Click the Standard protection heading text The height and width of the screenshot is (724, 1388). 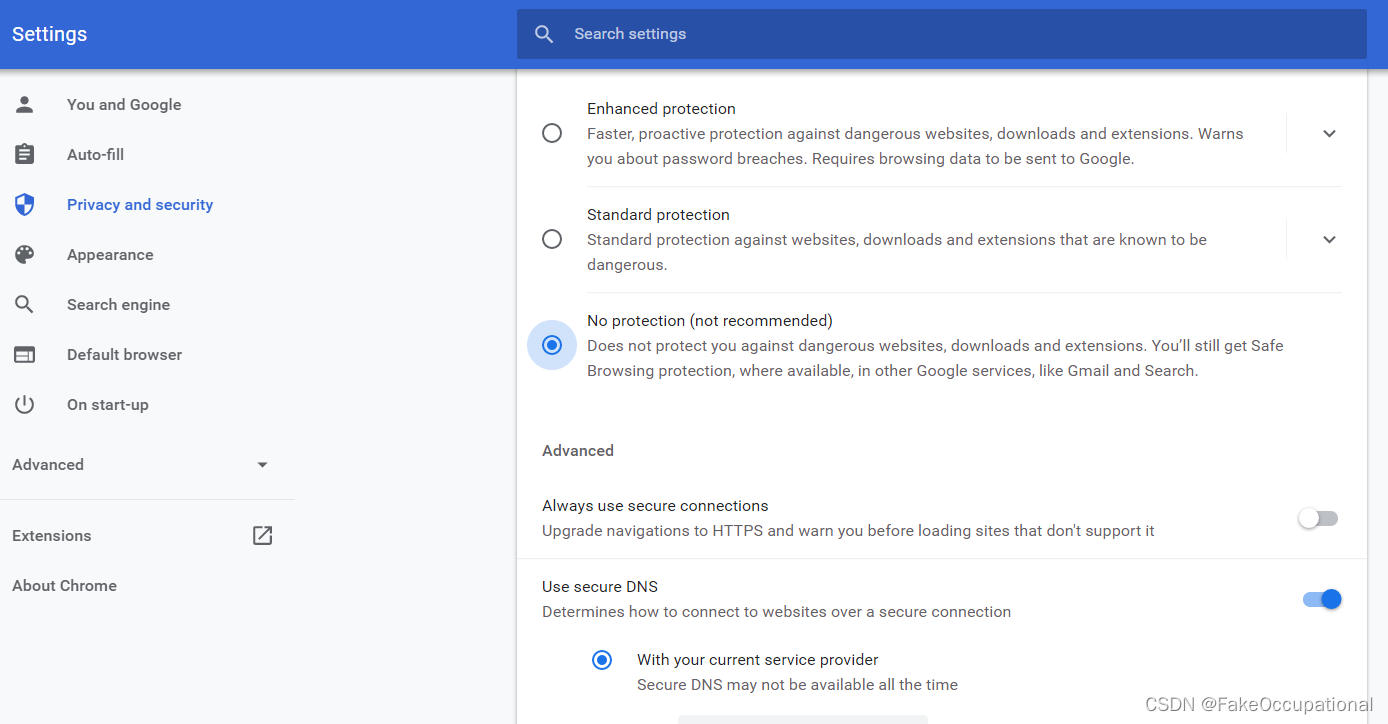658,214
